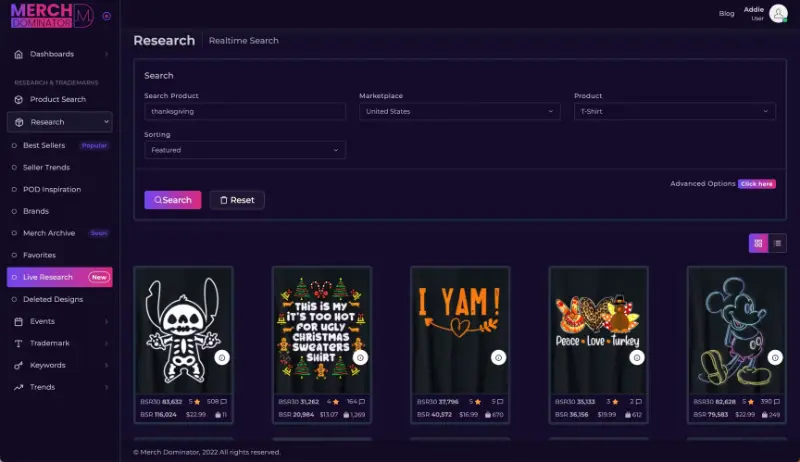
Task: Click the Trademark T icon
Action: 18,343
